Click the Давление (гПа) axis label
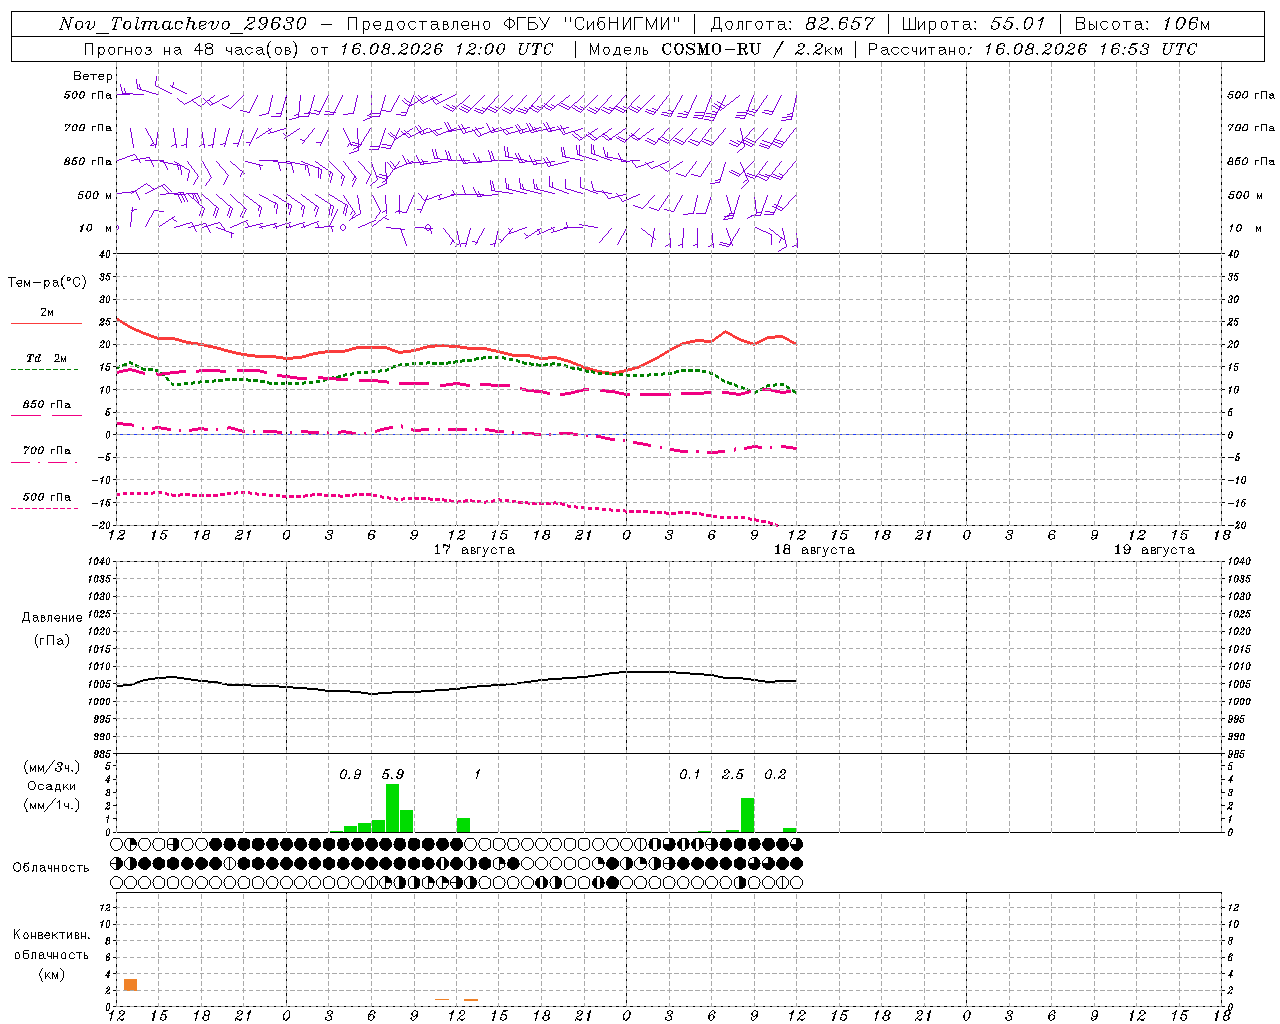The height and width of the screenshot is (1024, 1280). point(52,629)
